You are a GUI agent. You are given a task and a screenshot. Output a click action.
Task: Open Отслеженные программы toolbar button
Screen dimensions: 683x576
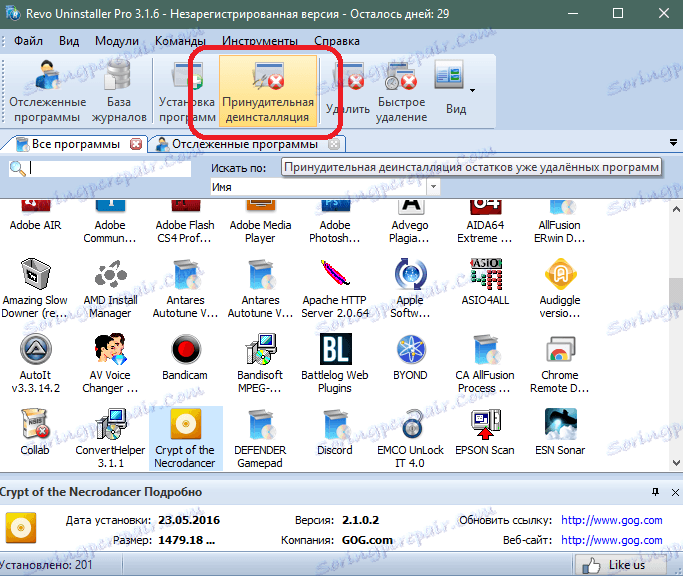[47, 91]
